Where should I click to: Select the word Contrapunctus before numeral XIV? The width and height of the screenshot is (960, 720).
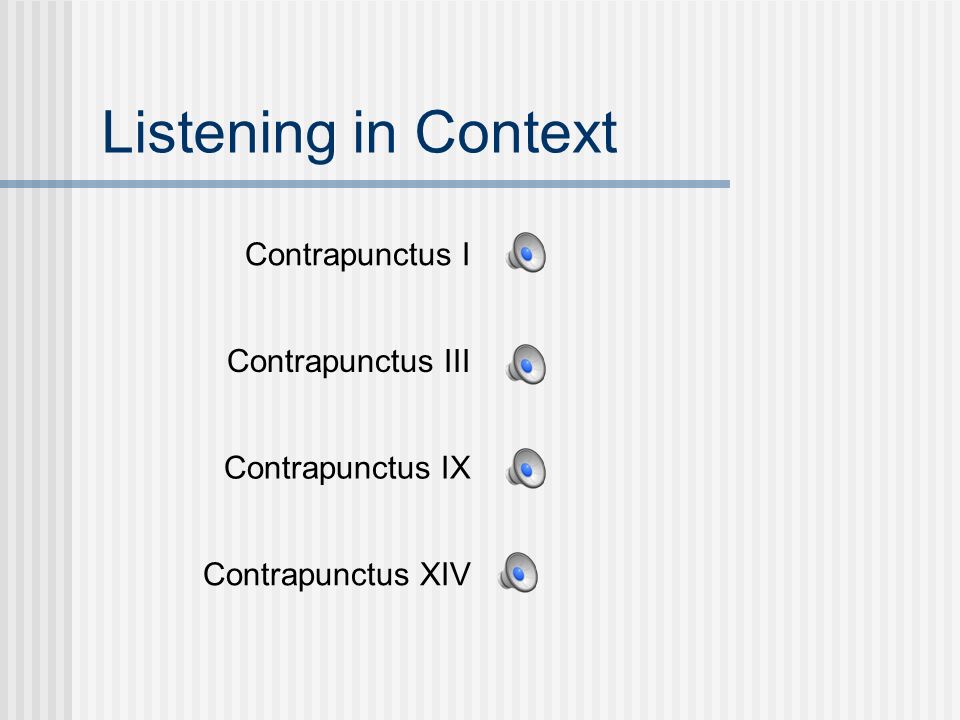click(306, 575)
